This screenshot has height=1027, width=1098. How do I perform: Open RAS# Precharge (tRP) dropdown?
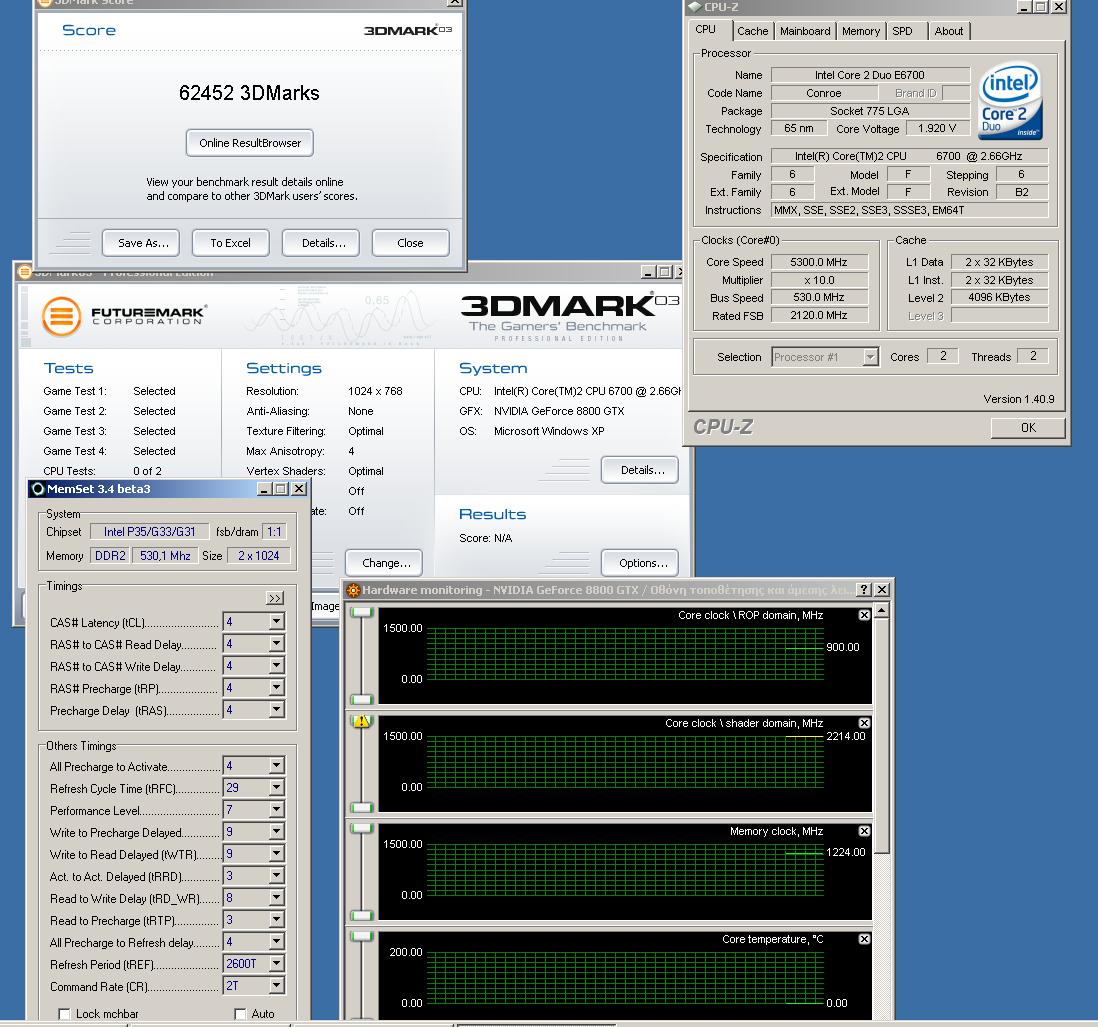[x=277, y=687]
